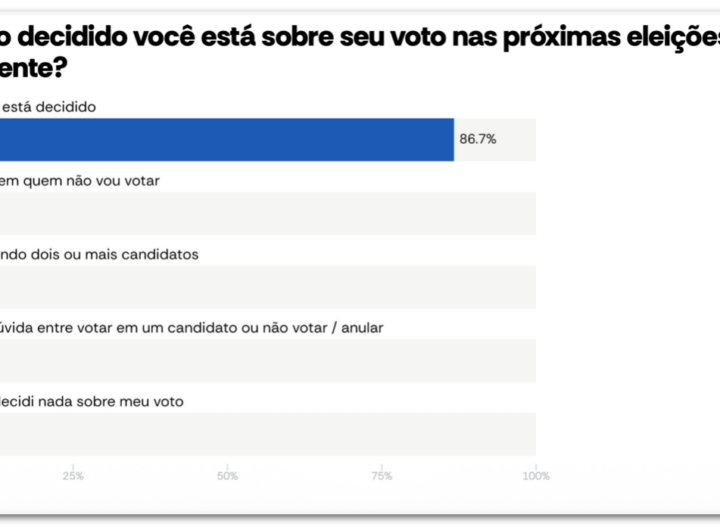Click the chart title's first line
The image size is (720, 530).
click(360, 38)
